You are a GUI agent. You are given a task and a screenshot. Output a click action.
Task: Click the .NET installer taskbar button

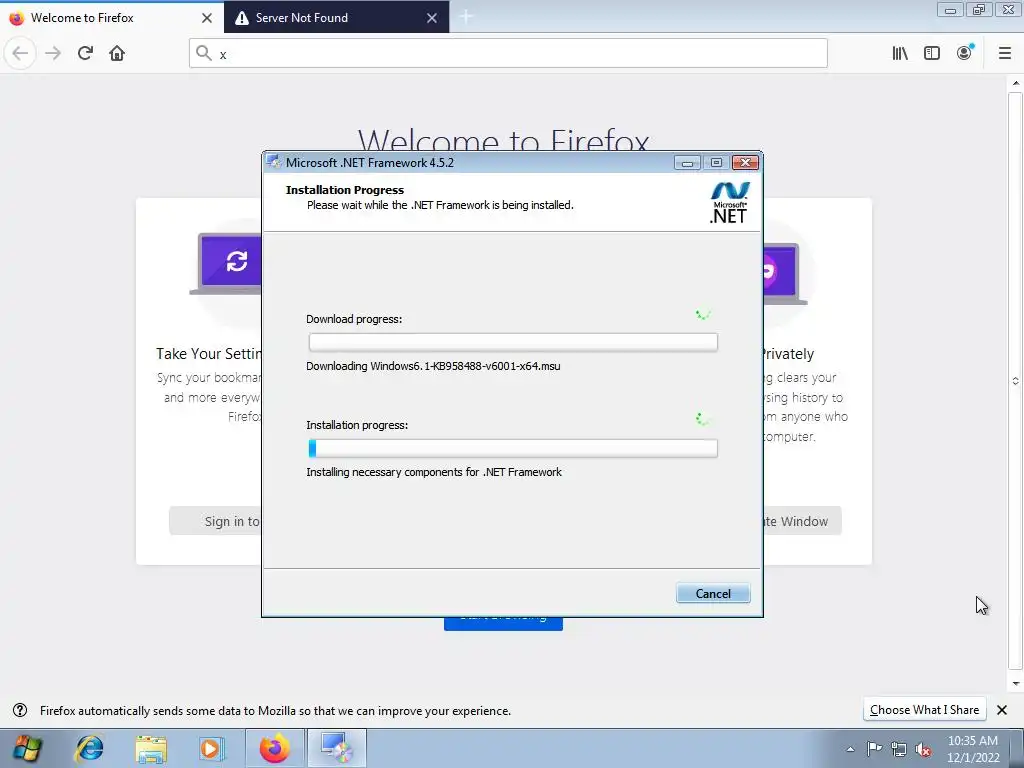tap(336, 748)
